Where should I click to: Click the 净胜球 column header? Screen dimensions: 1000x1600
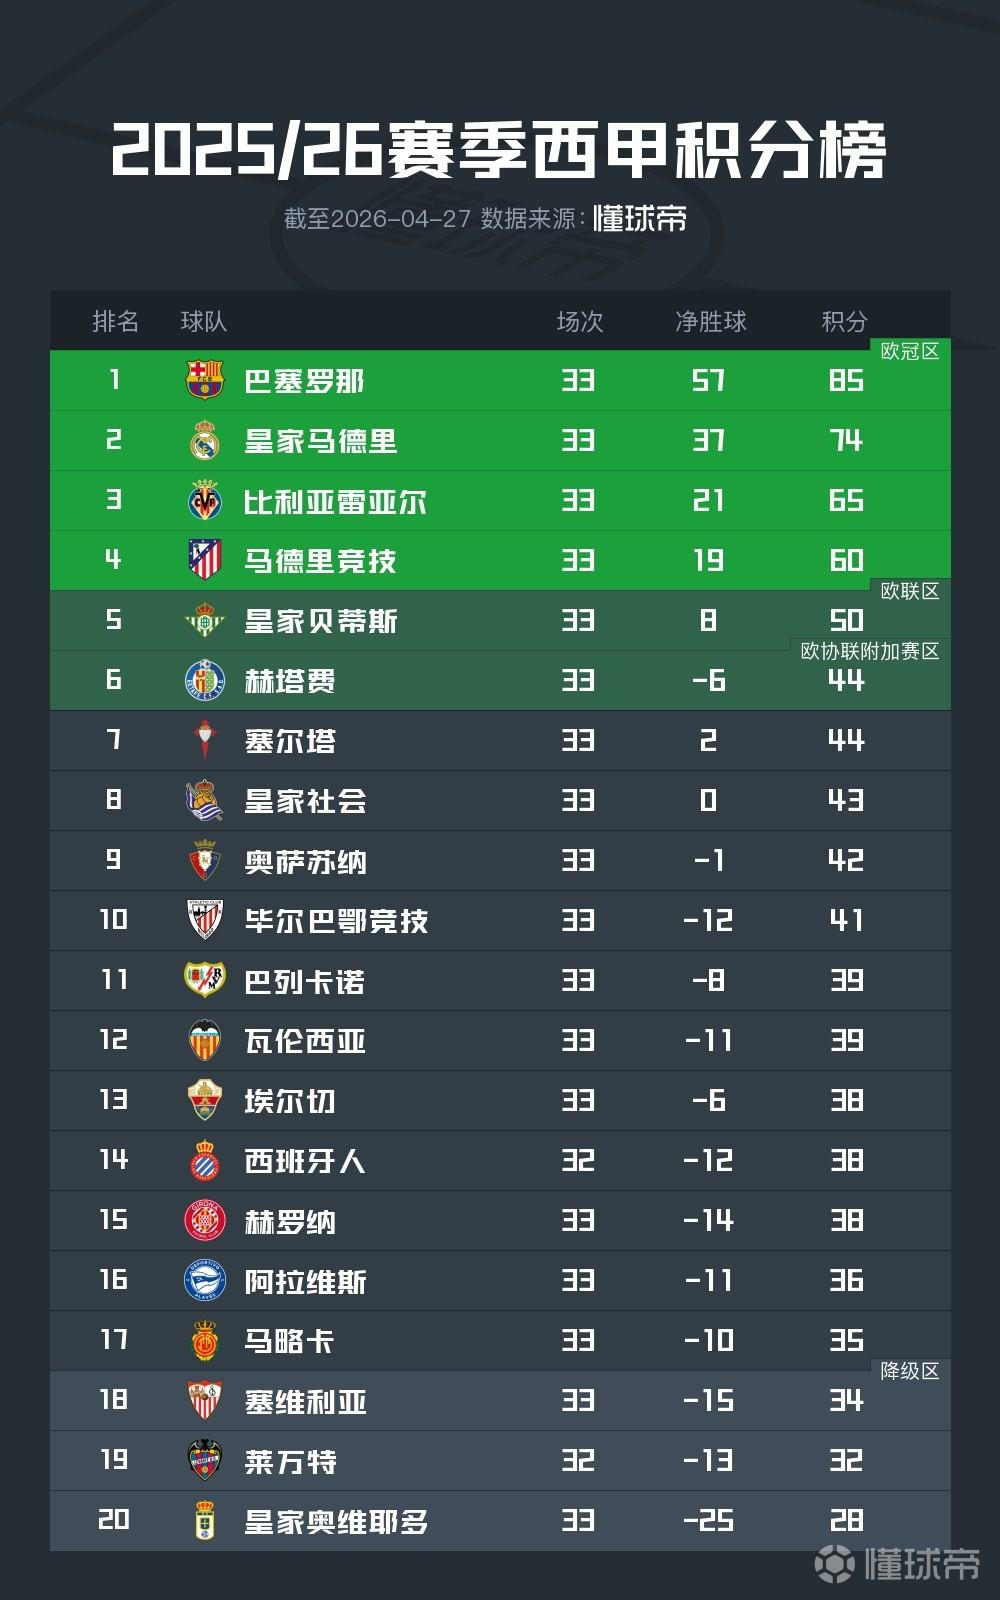[x=711, y=321]
